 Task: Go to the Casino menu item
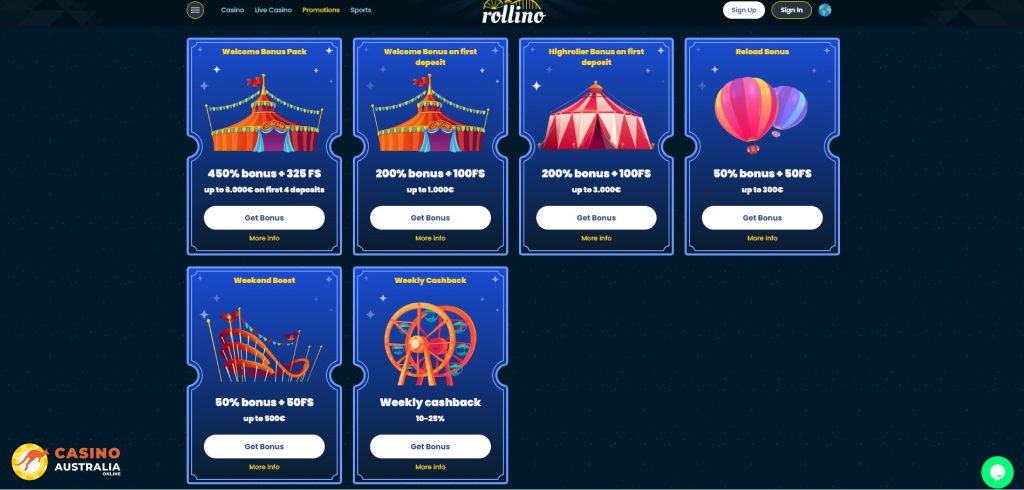coord(232,10)
